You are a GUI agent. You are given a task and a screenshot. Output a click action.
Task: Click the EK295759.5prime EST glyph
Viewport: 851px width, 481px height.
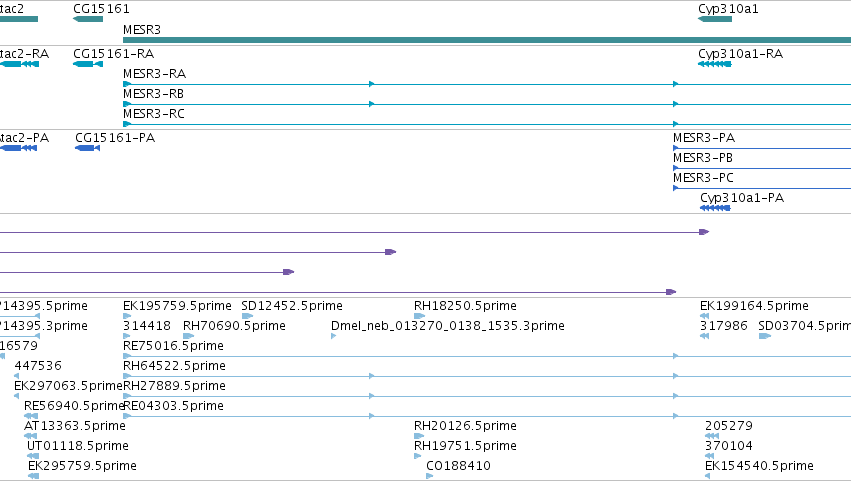tap(34, 476)
